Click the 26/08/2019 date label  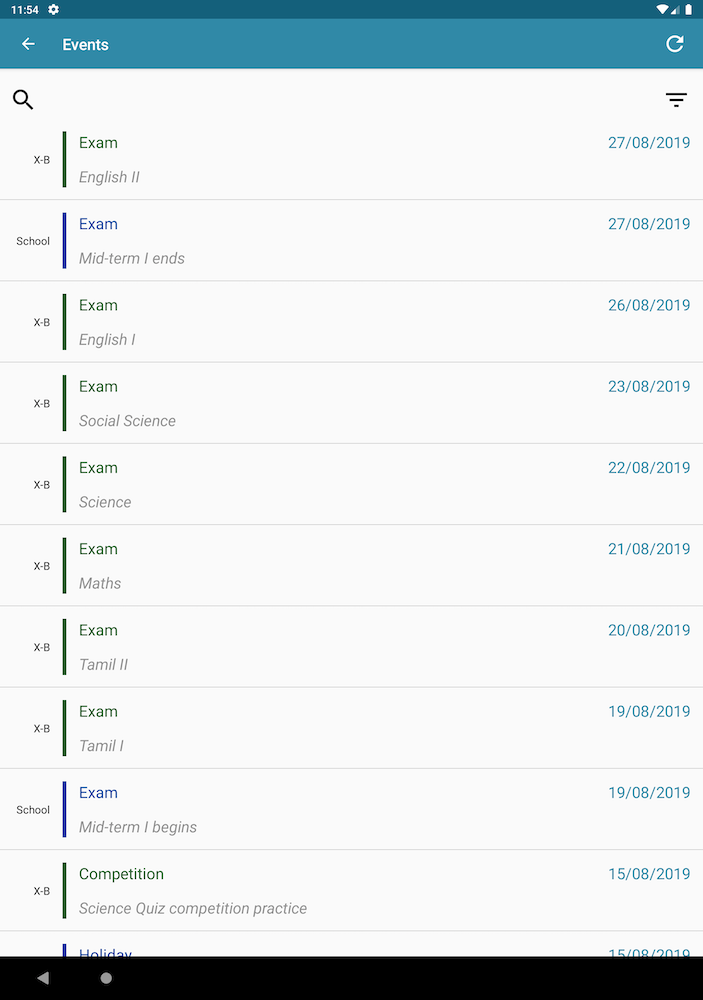click(x=649, y=305)
